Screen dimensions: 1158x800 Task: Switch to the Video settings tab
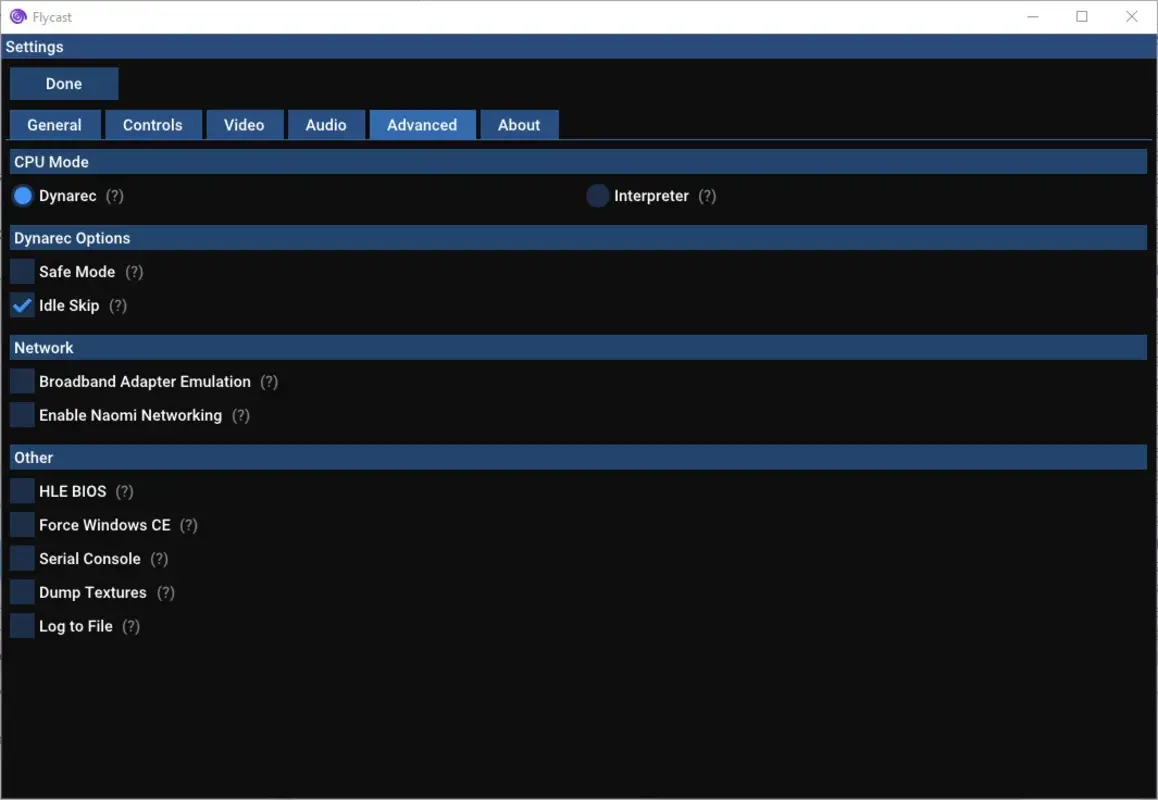[x=244, y=124]
